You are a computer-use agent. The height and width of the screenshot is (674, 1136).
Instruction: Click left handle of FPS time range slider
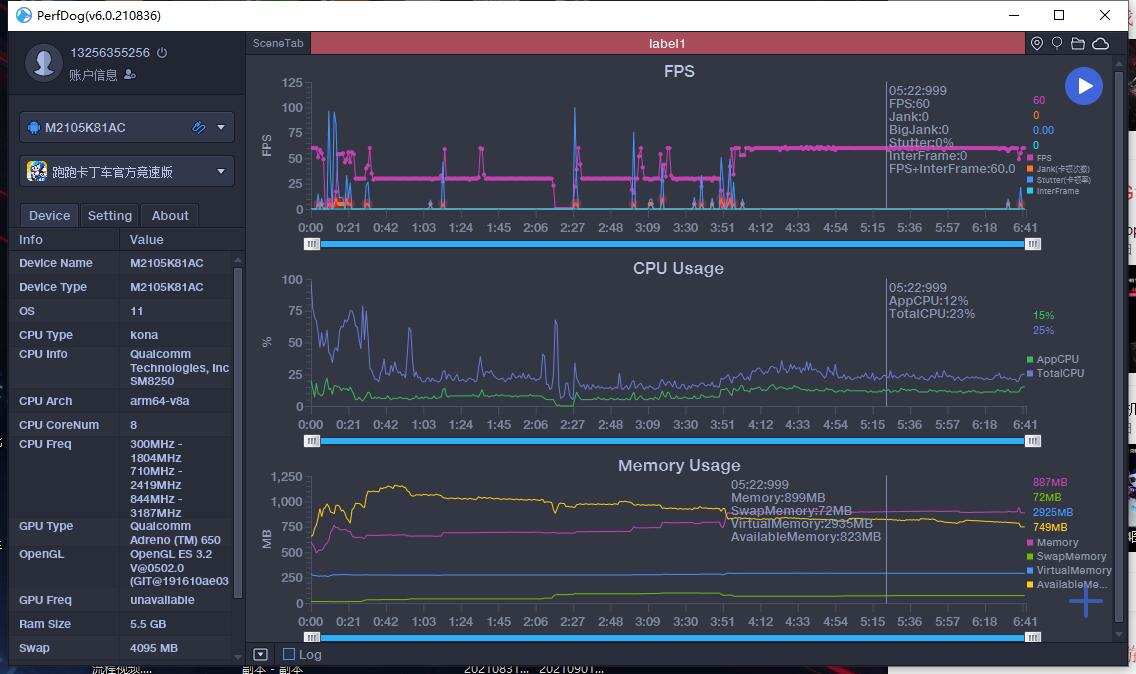pyautogui.click(x=313, y=244)
